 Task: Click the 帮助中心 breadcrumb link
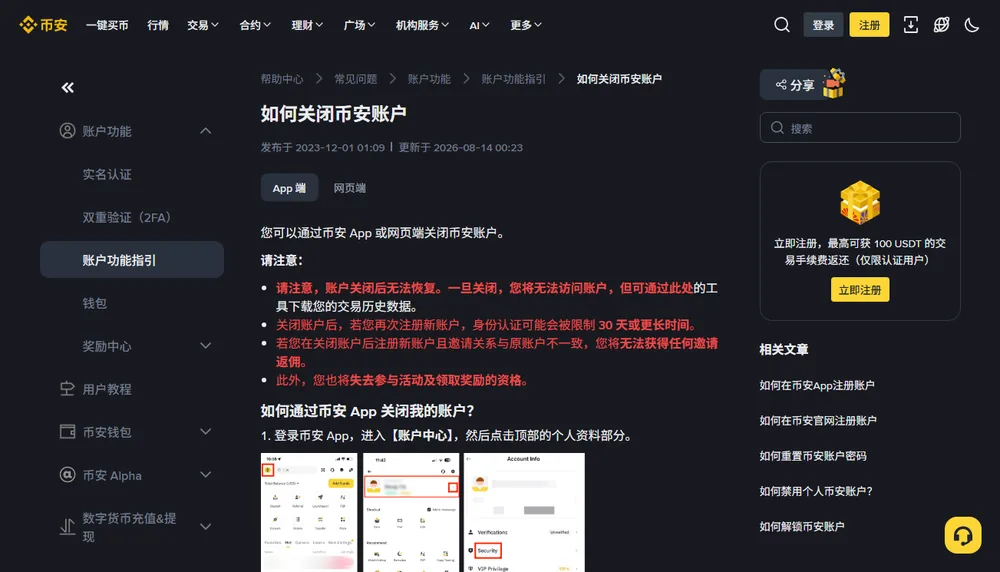[282, 79]
